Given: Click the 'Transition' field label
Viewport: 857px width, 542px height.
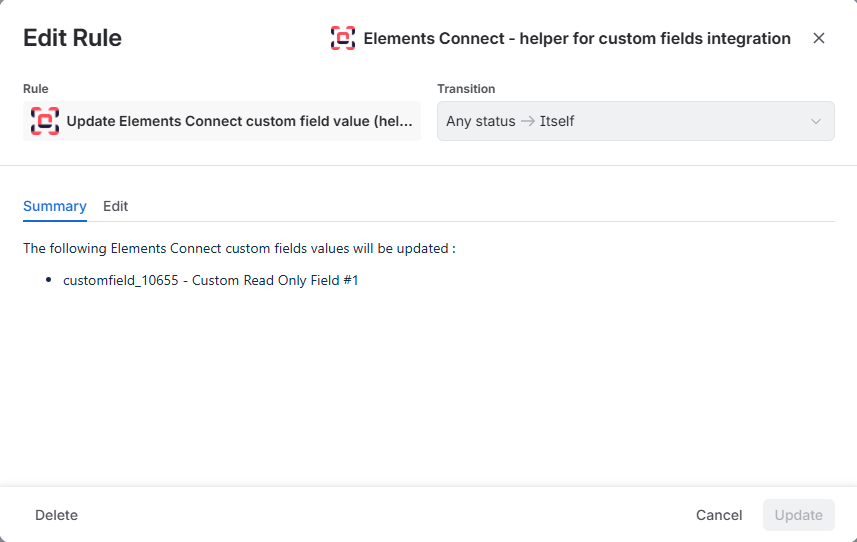Looking at the screenshot, I should point(466,89).
